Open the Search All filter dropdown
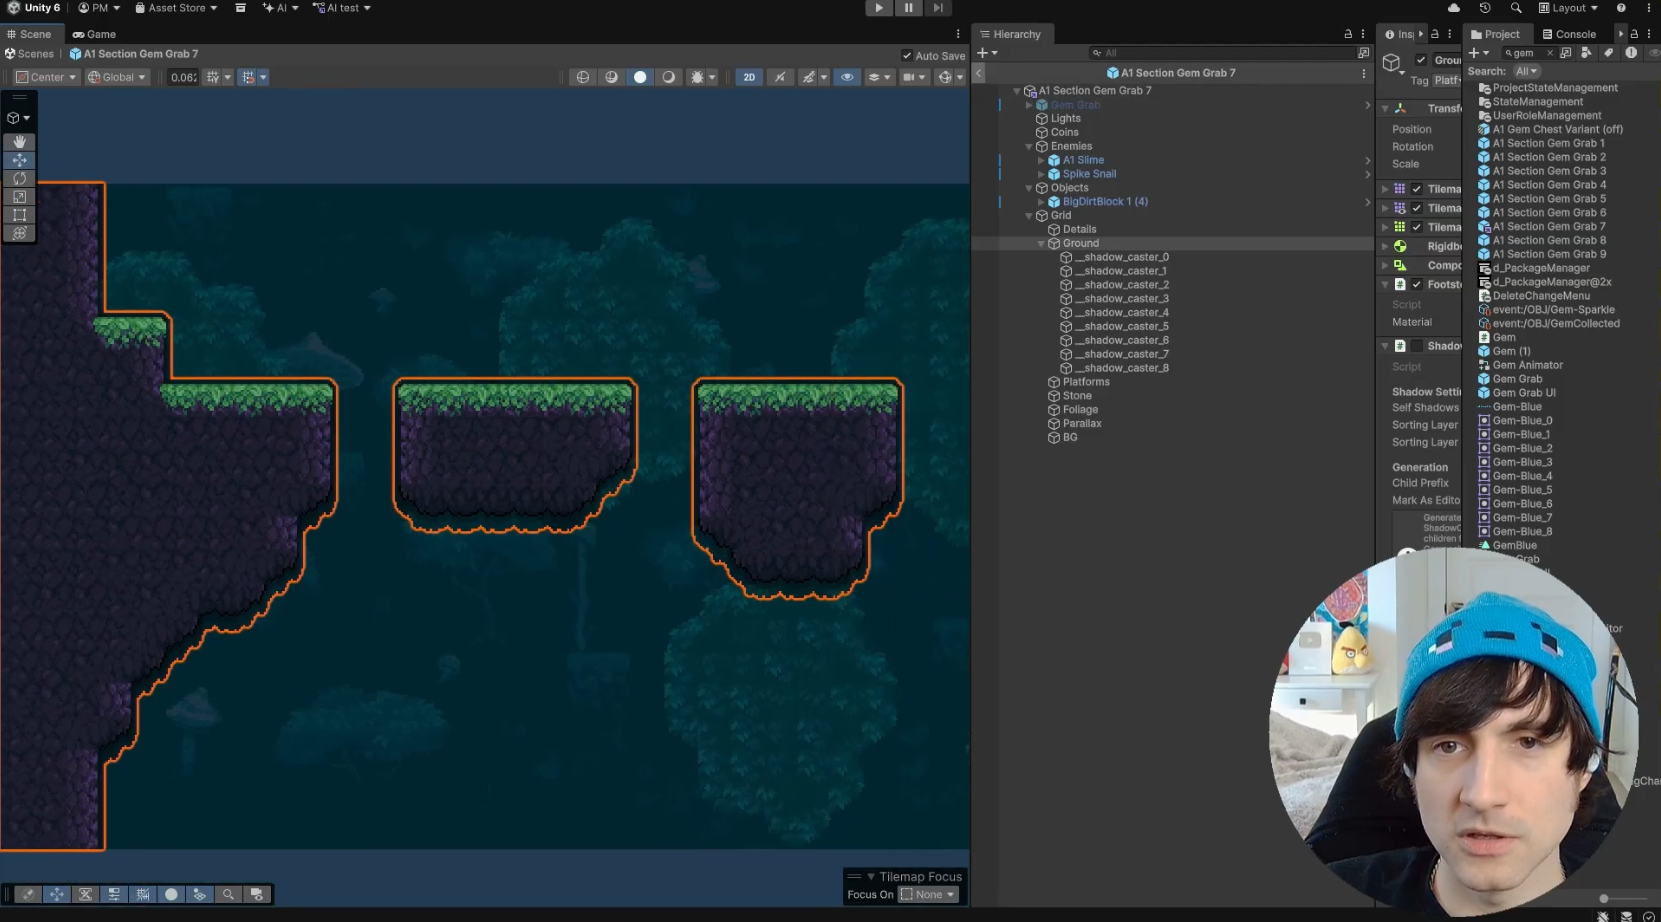Viewport: 1661px width, 922px height. (x=1526, y=71)
